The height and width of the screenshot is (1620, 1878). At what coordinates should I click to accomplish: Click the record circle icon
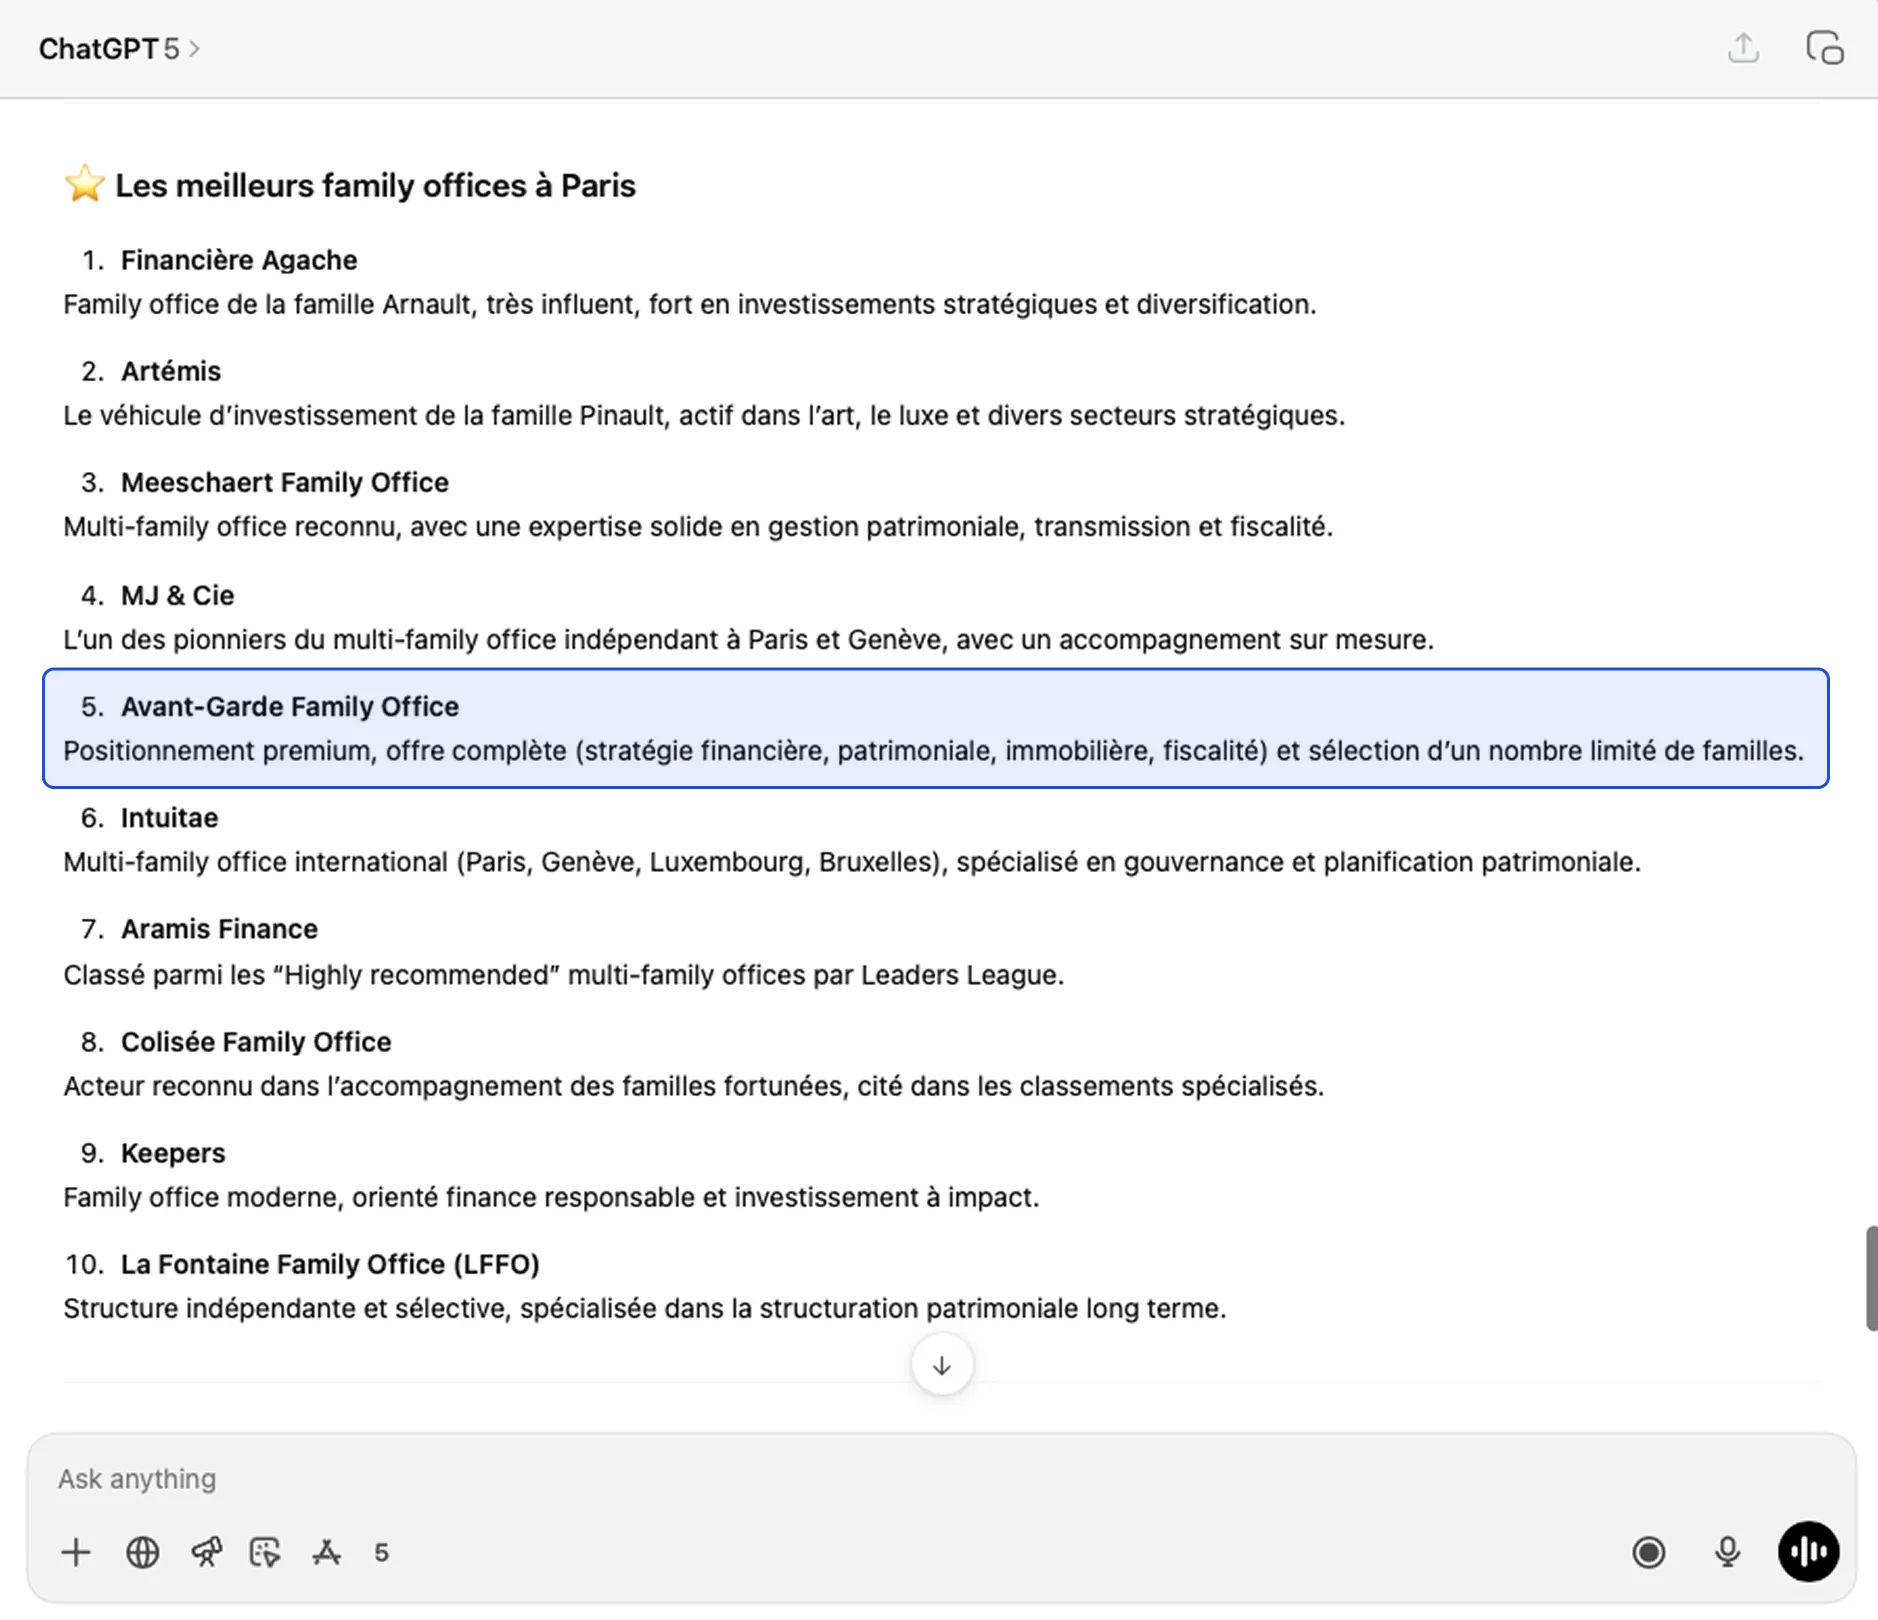1648,1552
